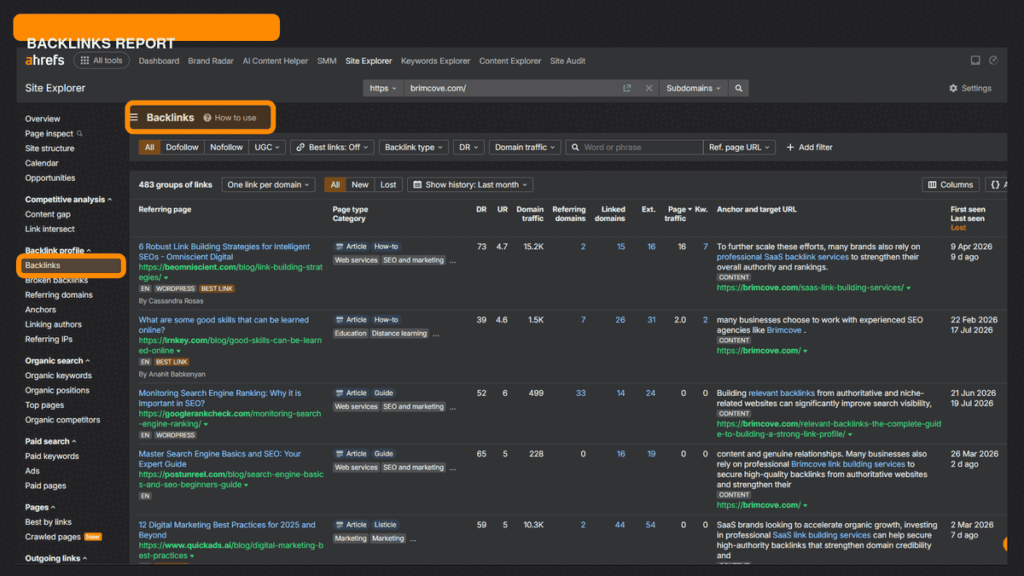
Task: Toggle the Backlinks hamburger menu icon
Action: 134,118
